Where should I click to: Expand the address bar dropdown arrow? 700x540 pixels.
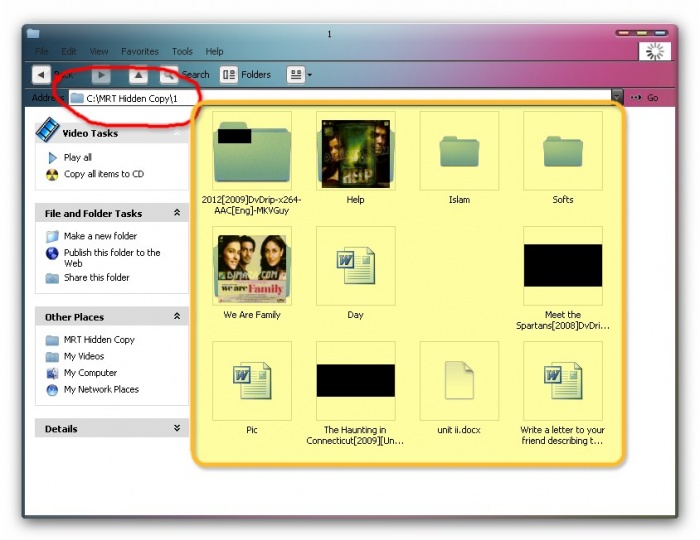(617, 98)
